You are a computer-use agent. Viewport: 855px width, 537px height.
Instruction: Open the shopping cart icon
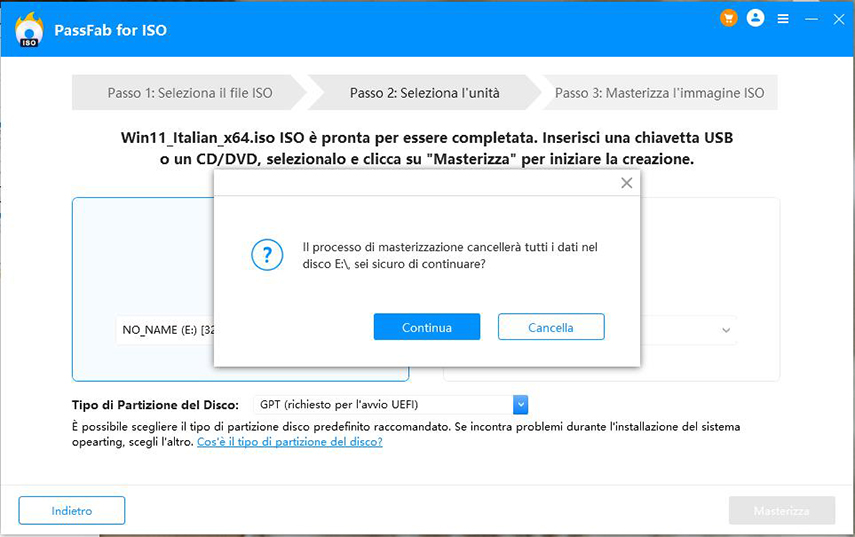pos(728,18)
